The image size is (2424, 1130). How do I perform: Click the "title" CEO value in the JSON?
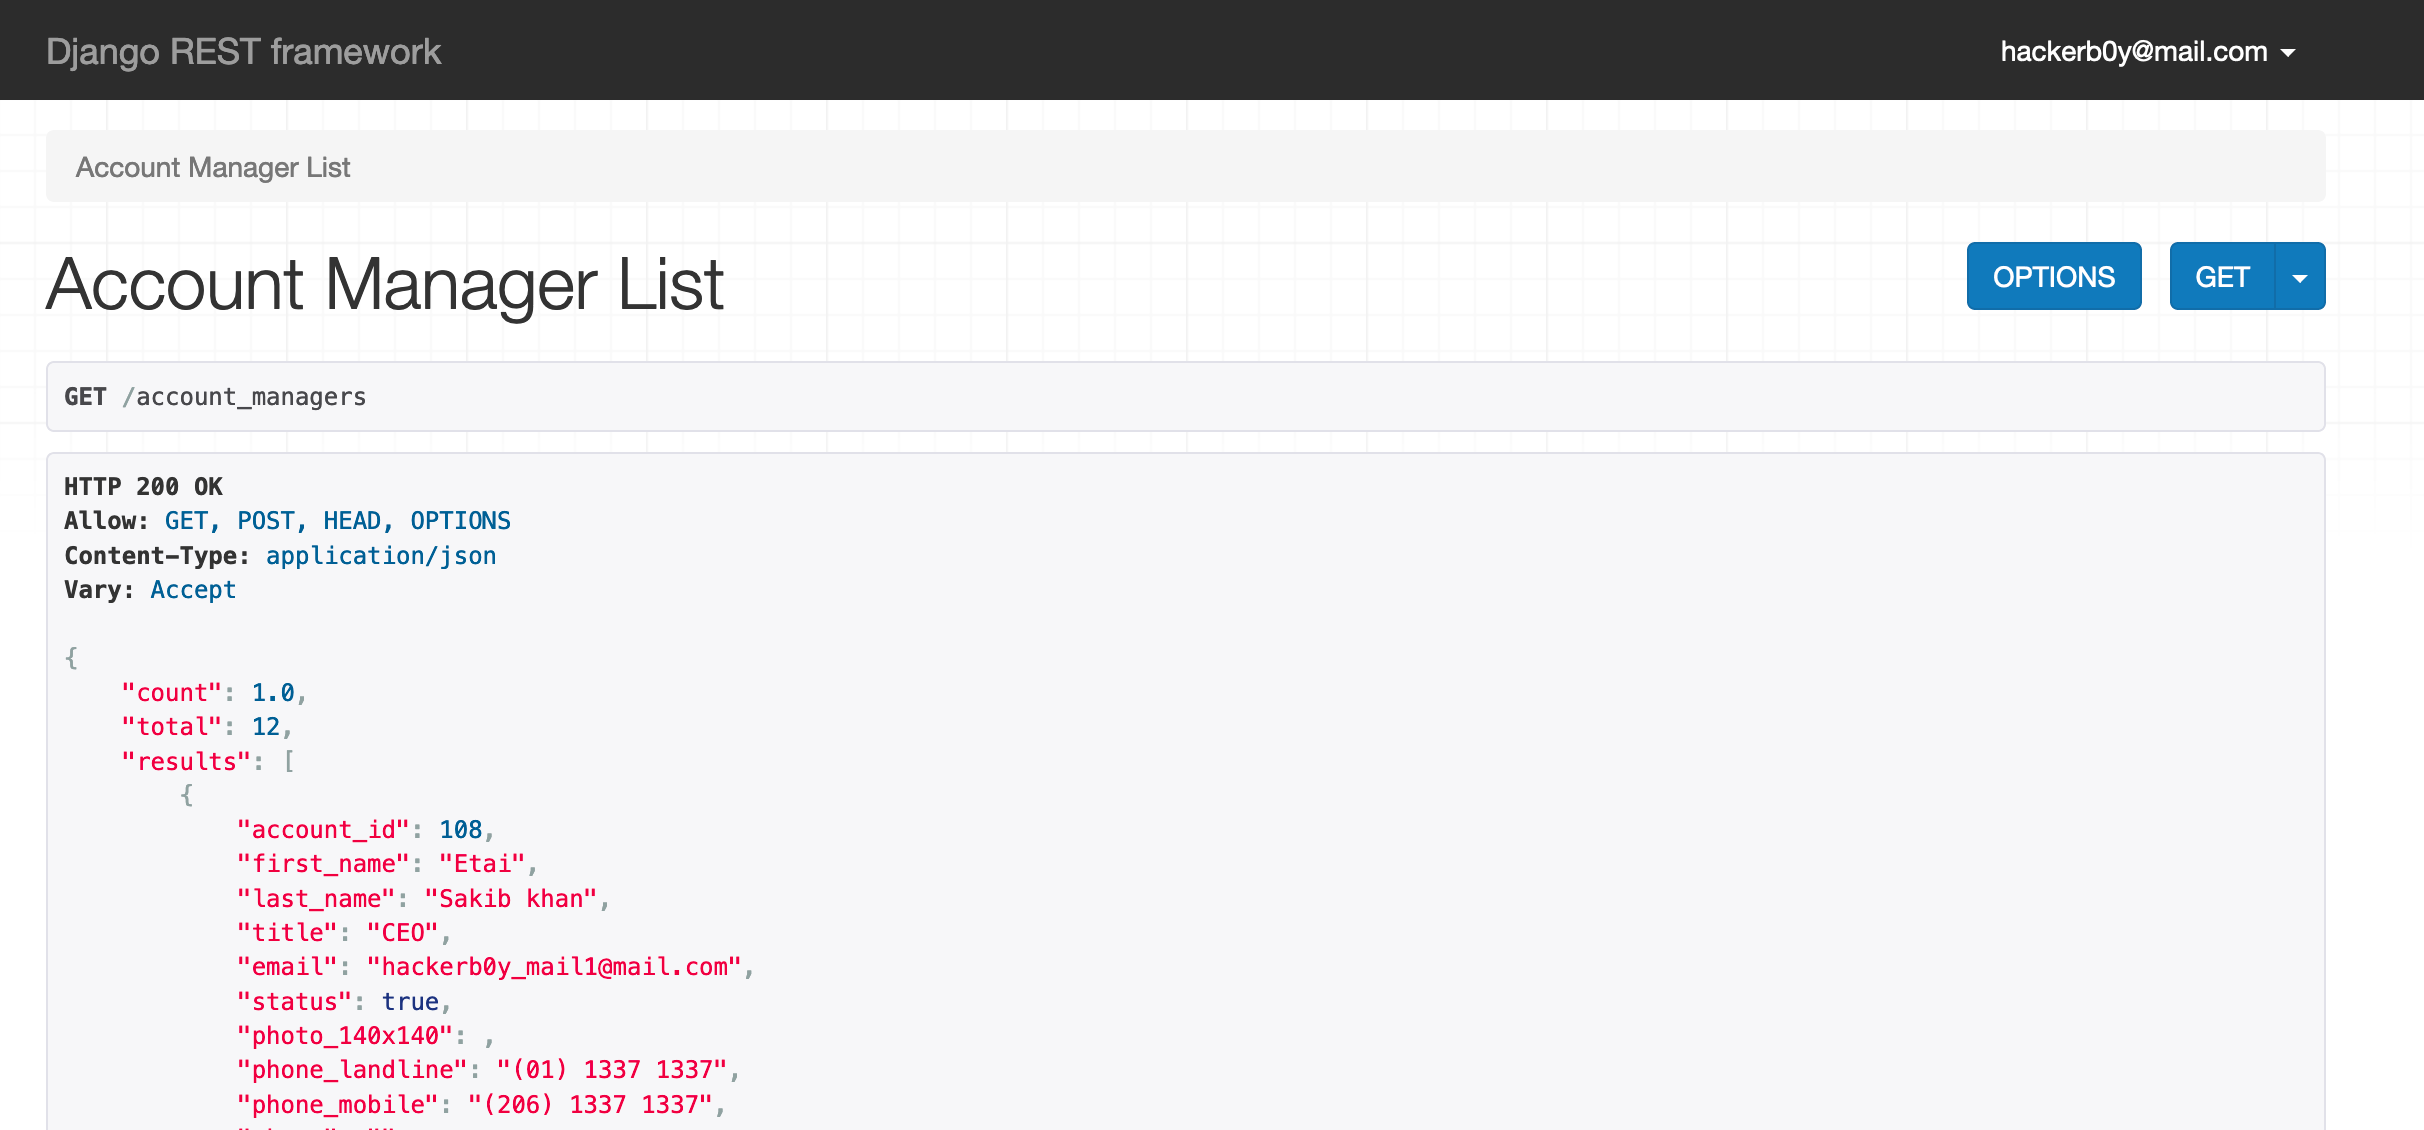[x=403, y=933]
